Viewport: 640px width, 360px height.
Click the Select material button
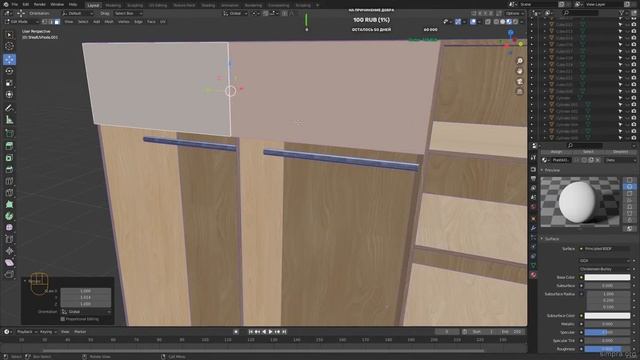click(x=588, y=152)
